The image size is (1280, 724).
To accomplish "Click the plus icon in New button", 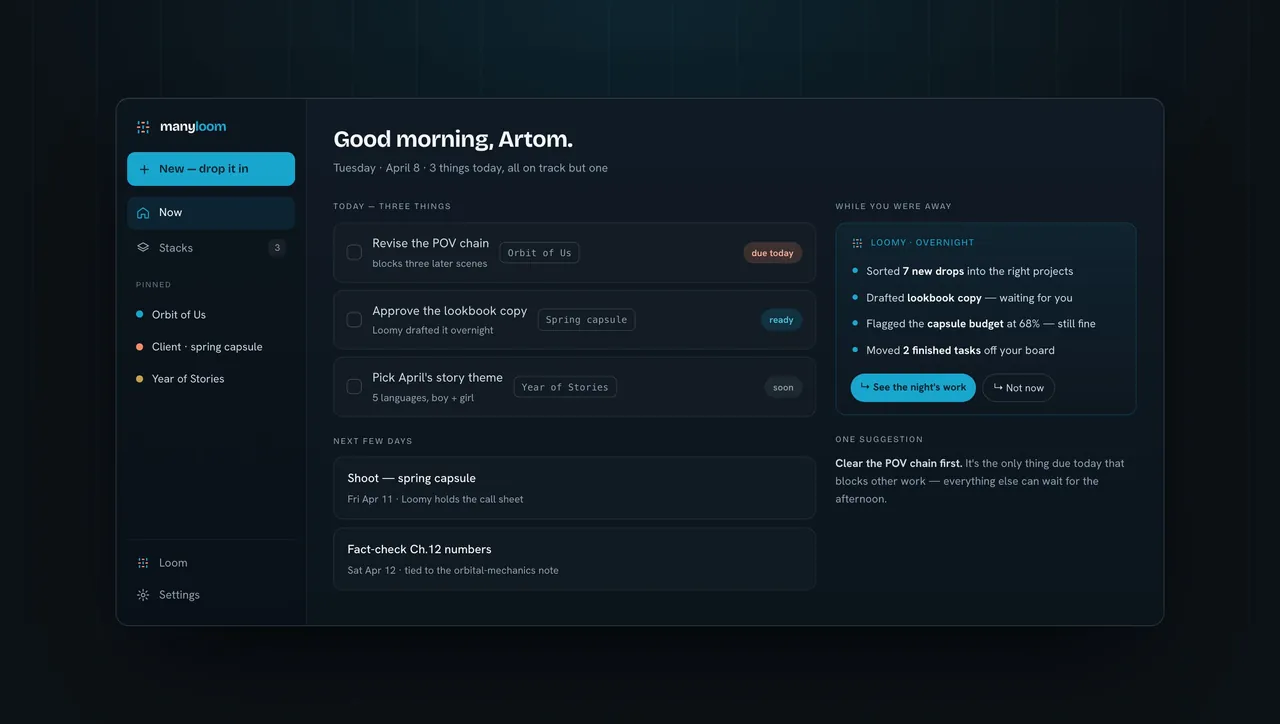I will tap(144, 169).
